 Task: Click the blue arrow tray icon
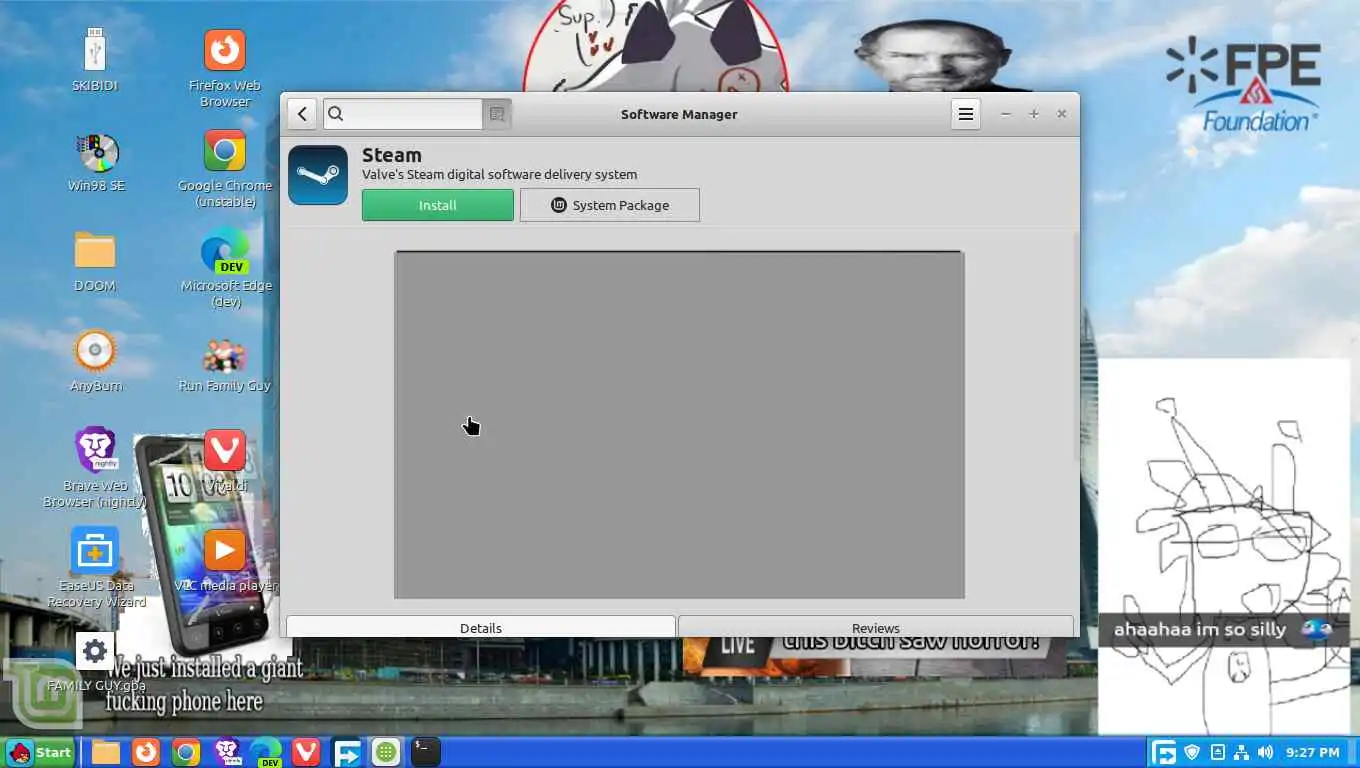pos(1164,752)
